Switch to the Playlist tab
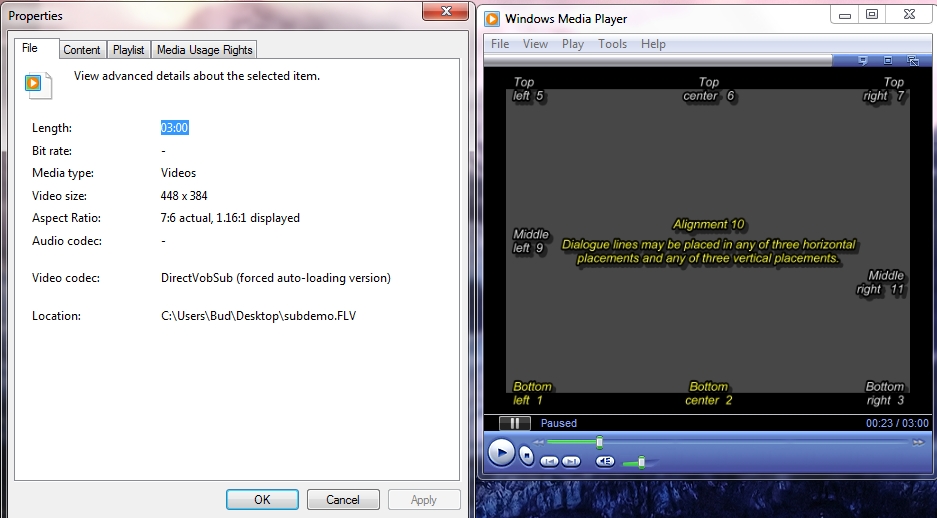This screenshot has height=518, width=937. pos(128,50)
